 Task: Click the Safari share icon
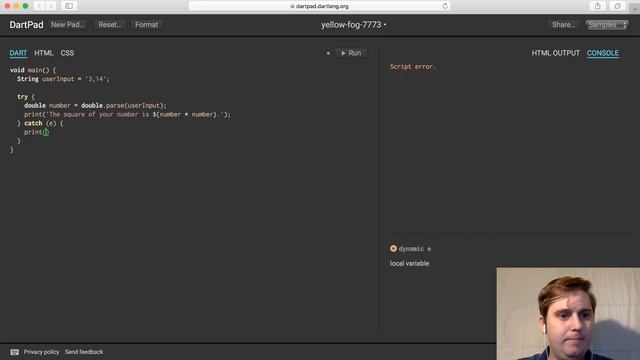point(598,6)
